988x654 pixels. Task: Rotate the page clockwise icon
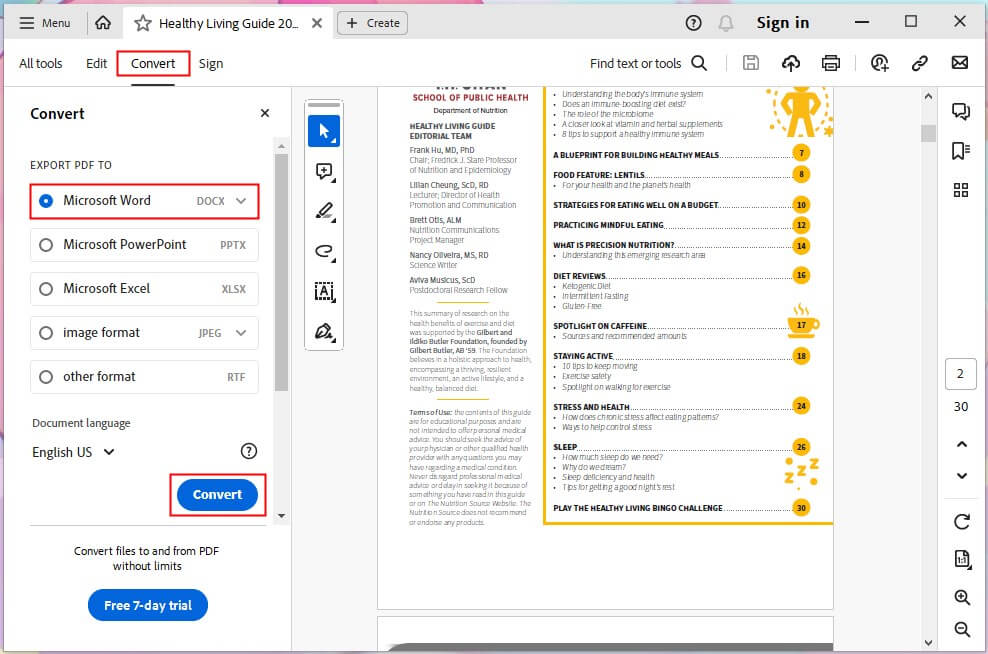click(962, 521)
